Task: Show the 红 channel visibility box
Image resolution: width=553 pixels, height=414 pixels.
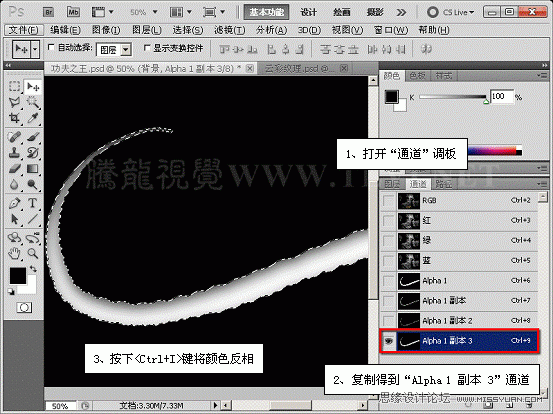Action: coord(388,221)
